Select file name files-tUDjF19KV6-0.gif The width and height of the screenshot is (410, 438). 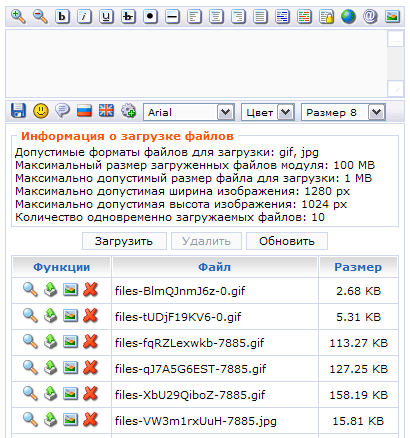pyautogui.click(x=178, y=317)
